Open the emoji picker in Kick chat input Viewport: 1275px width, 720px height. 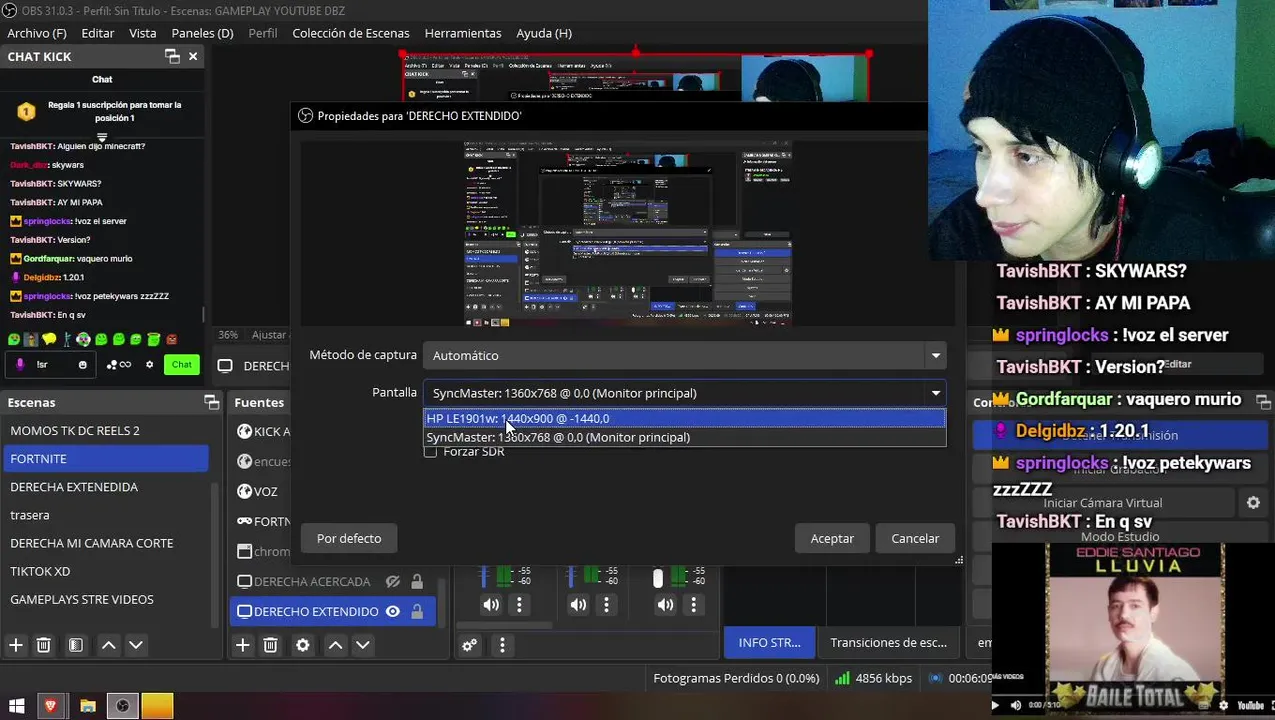pos(83,365)
